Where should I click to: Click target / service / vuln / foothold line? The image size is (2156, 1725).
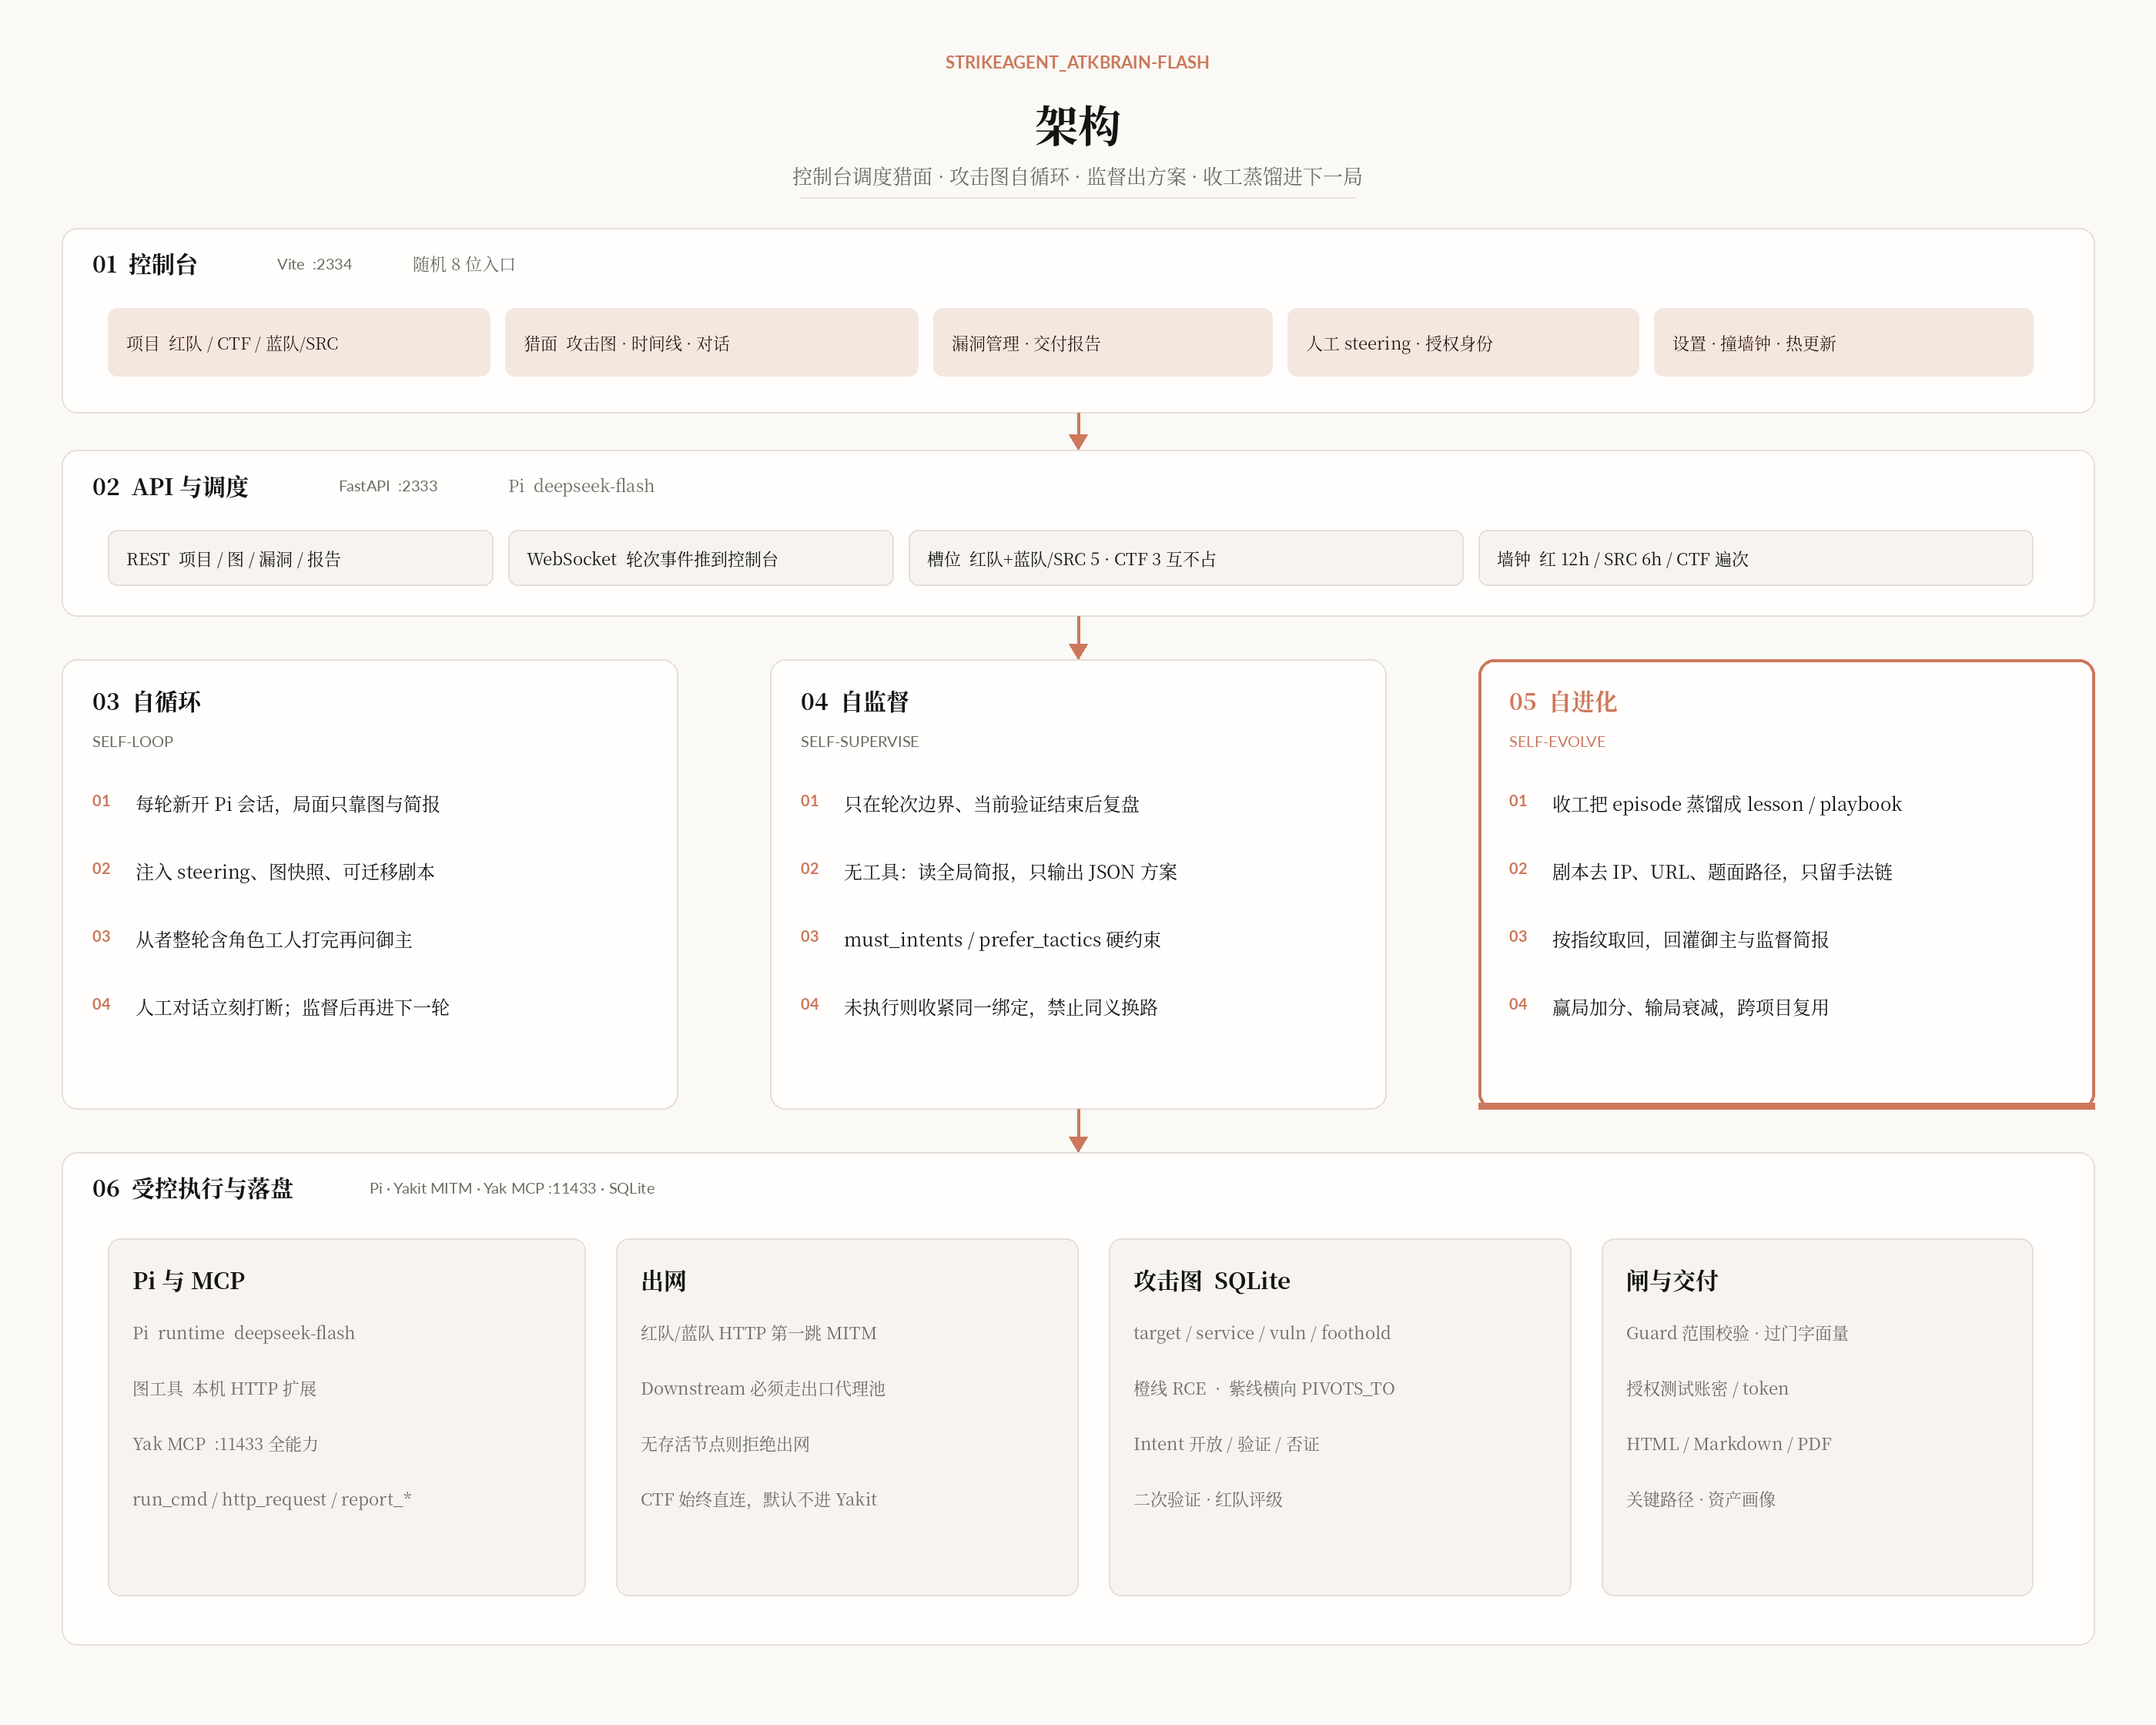point(1262,1333)
